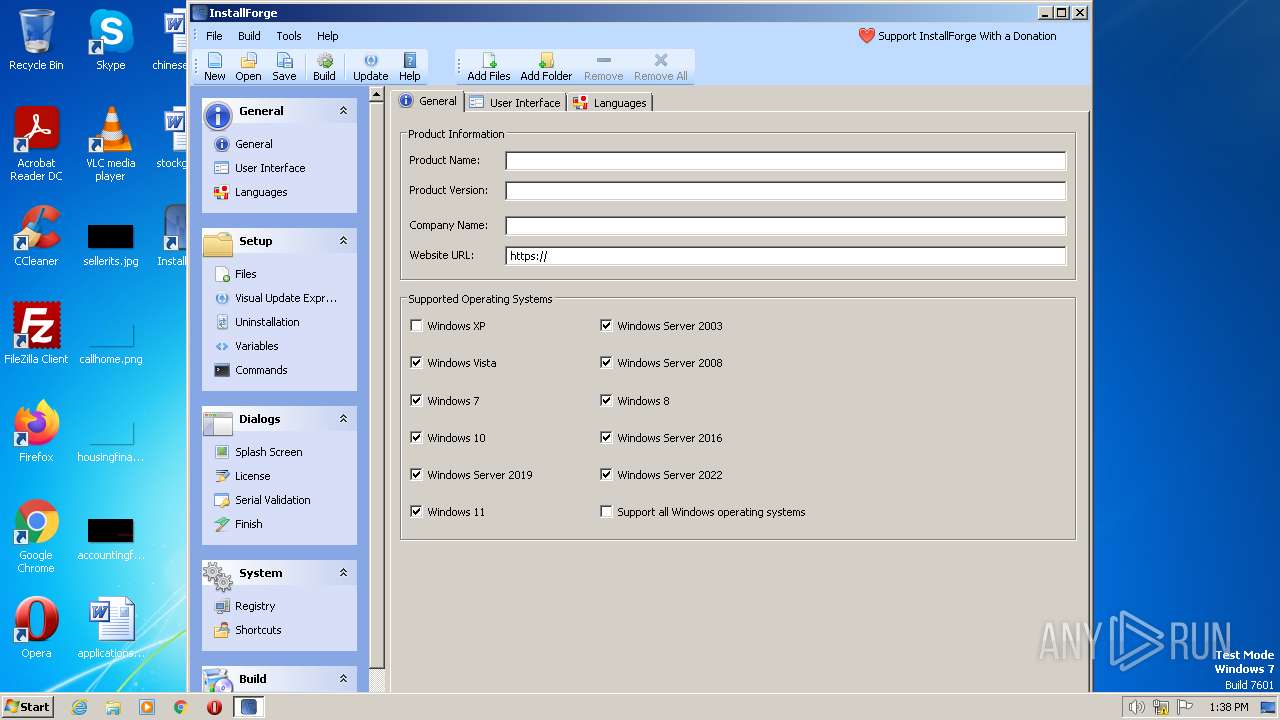Toggle Windows Server 2003 checkbox

click(606, 326)
